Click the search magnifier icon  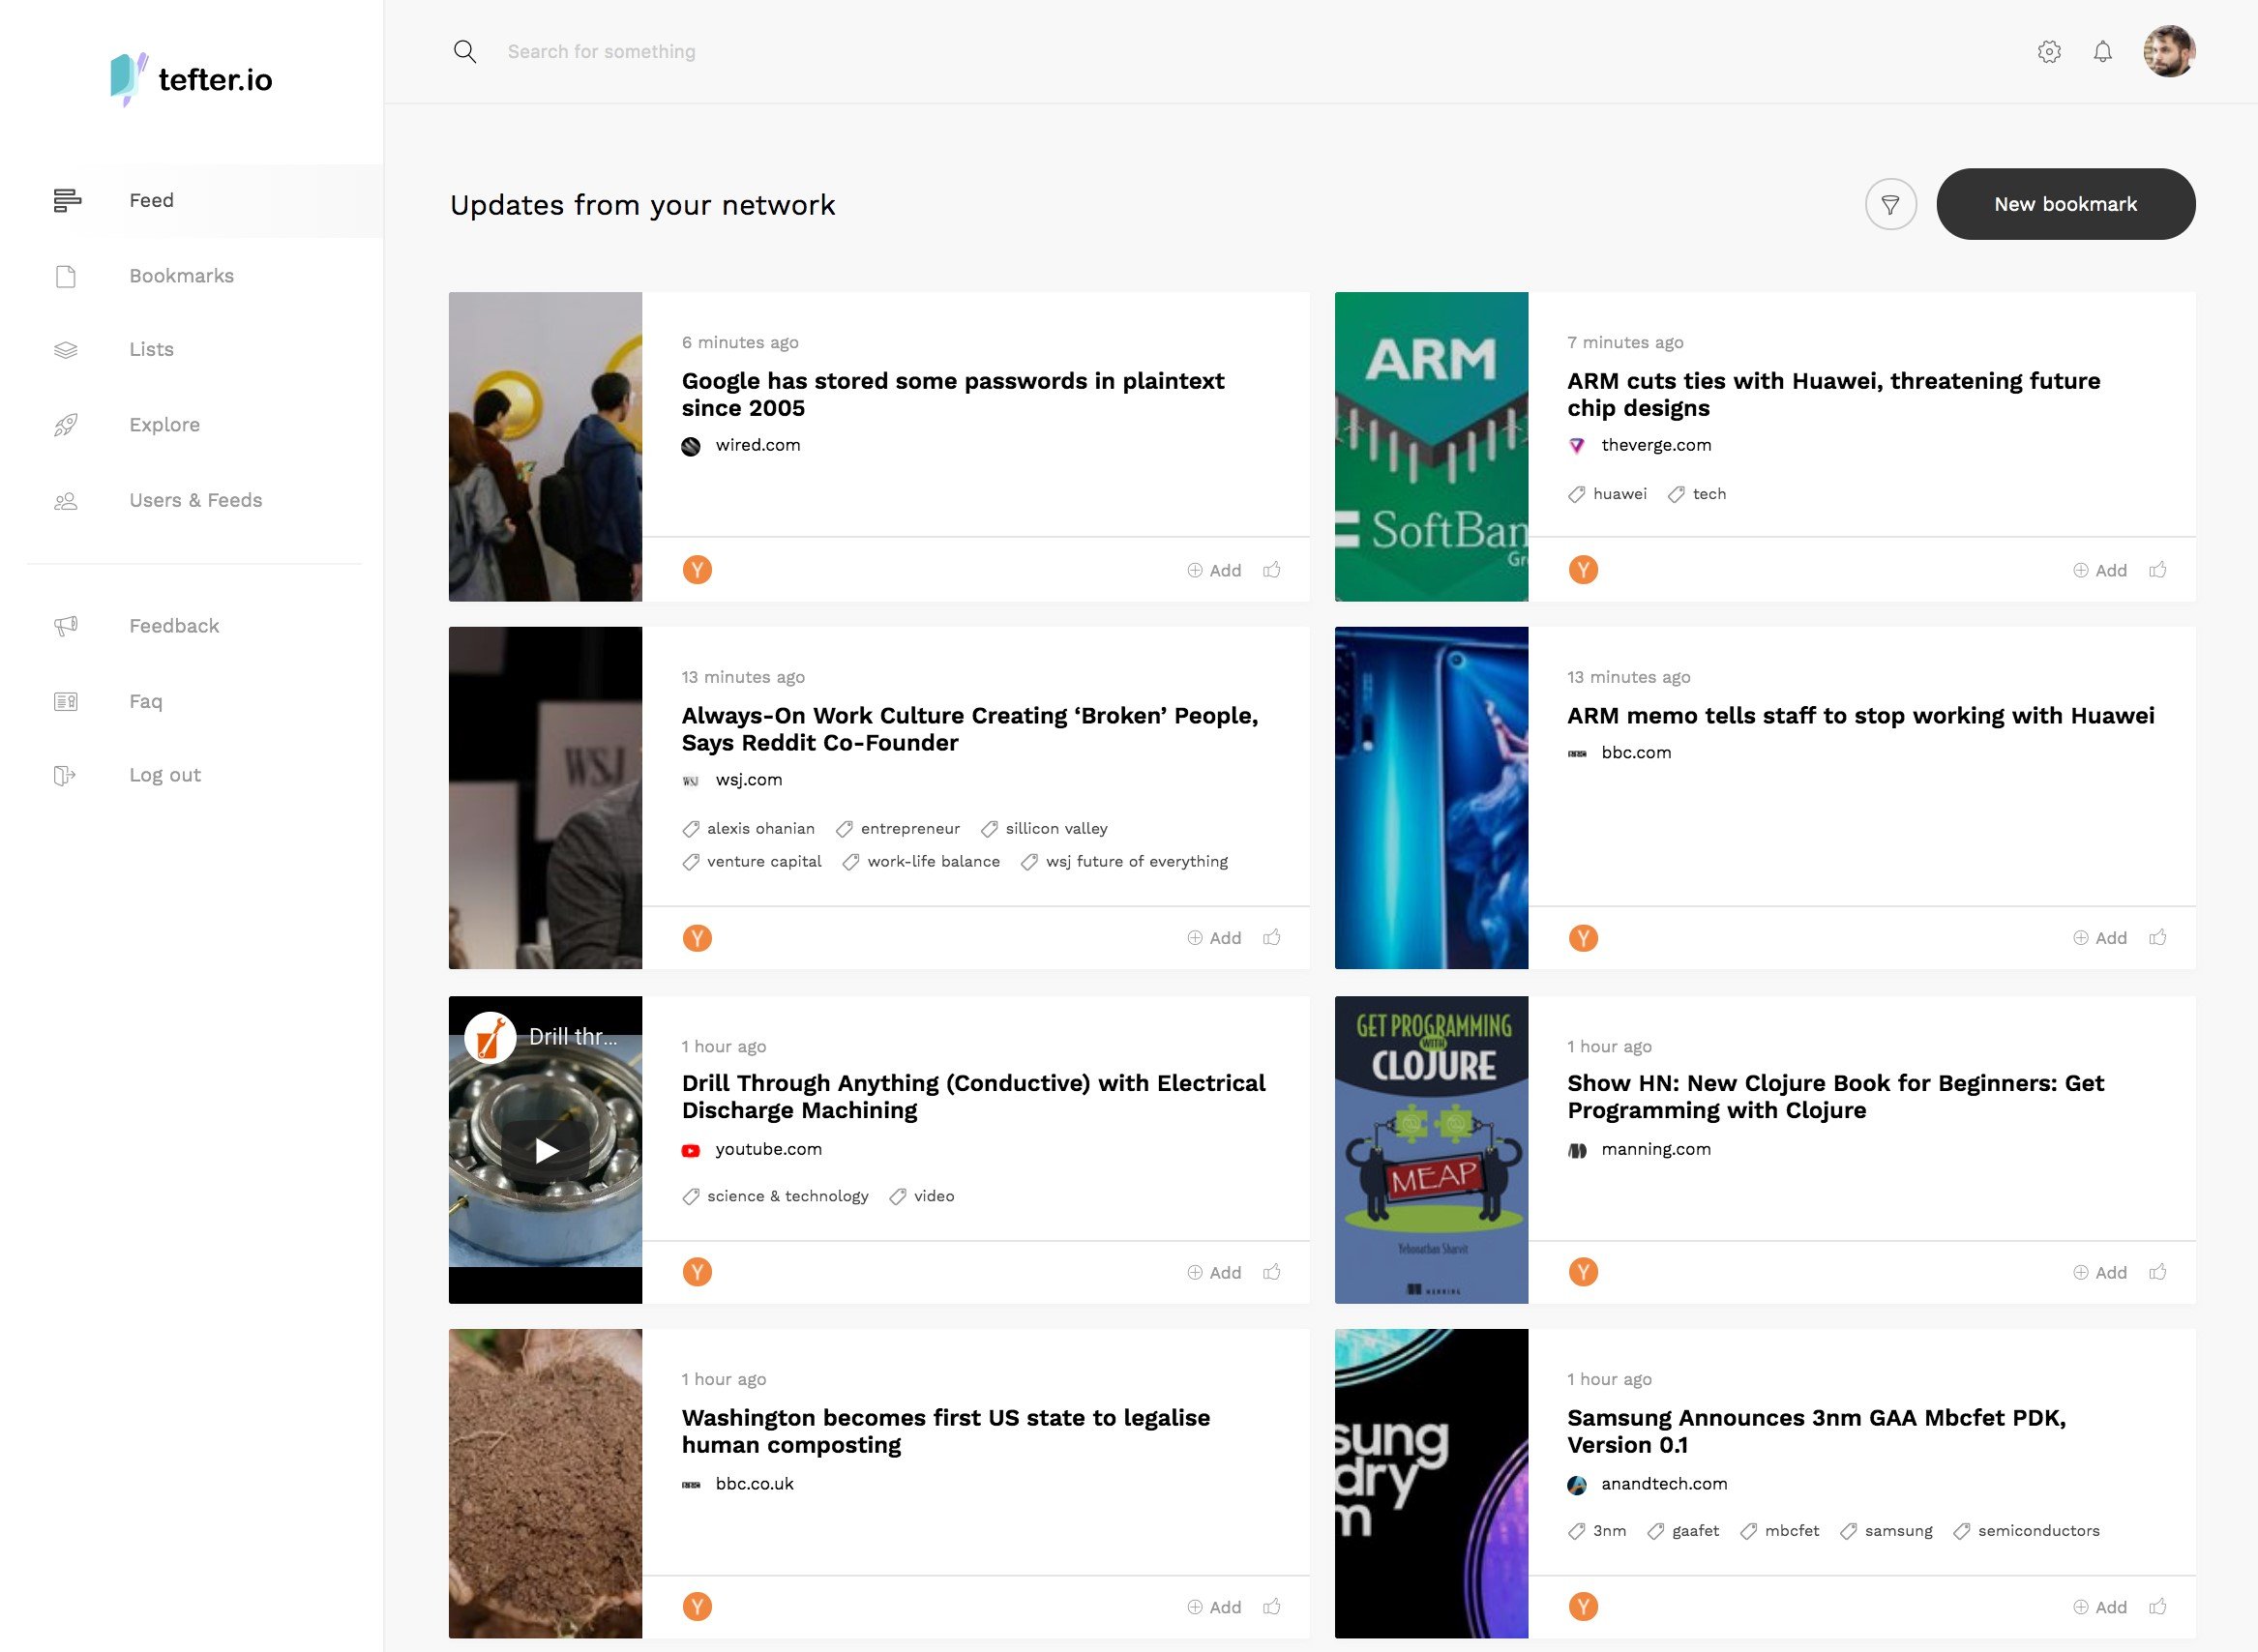465,51
